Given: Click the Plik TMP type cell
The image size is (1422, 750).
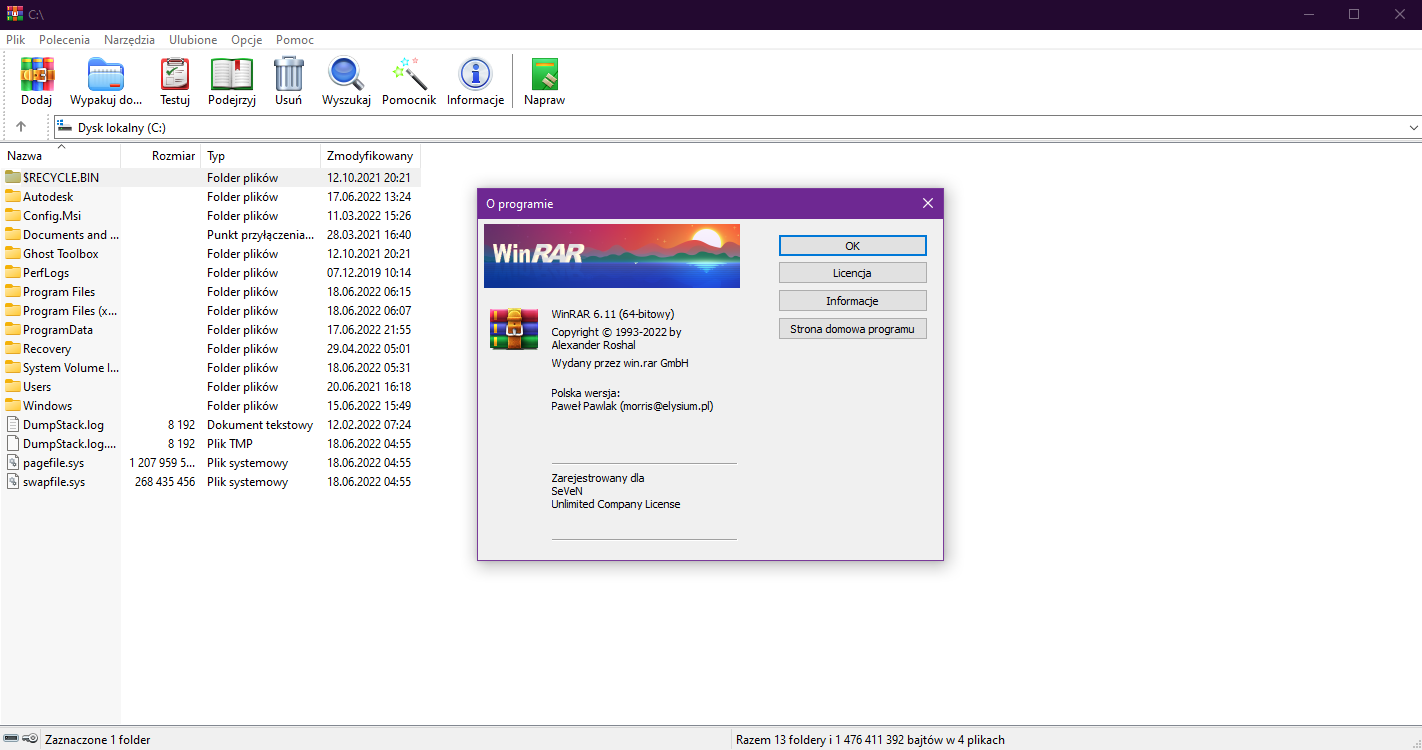Looking at the screenshot, I should point(230,444).
